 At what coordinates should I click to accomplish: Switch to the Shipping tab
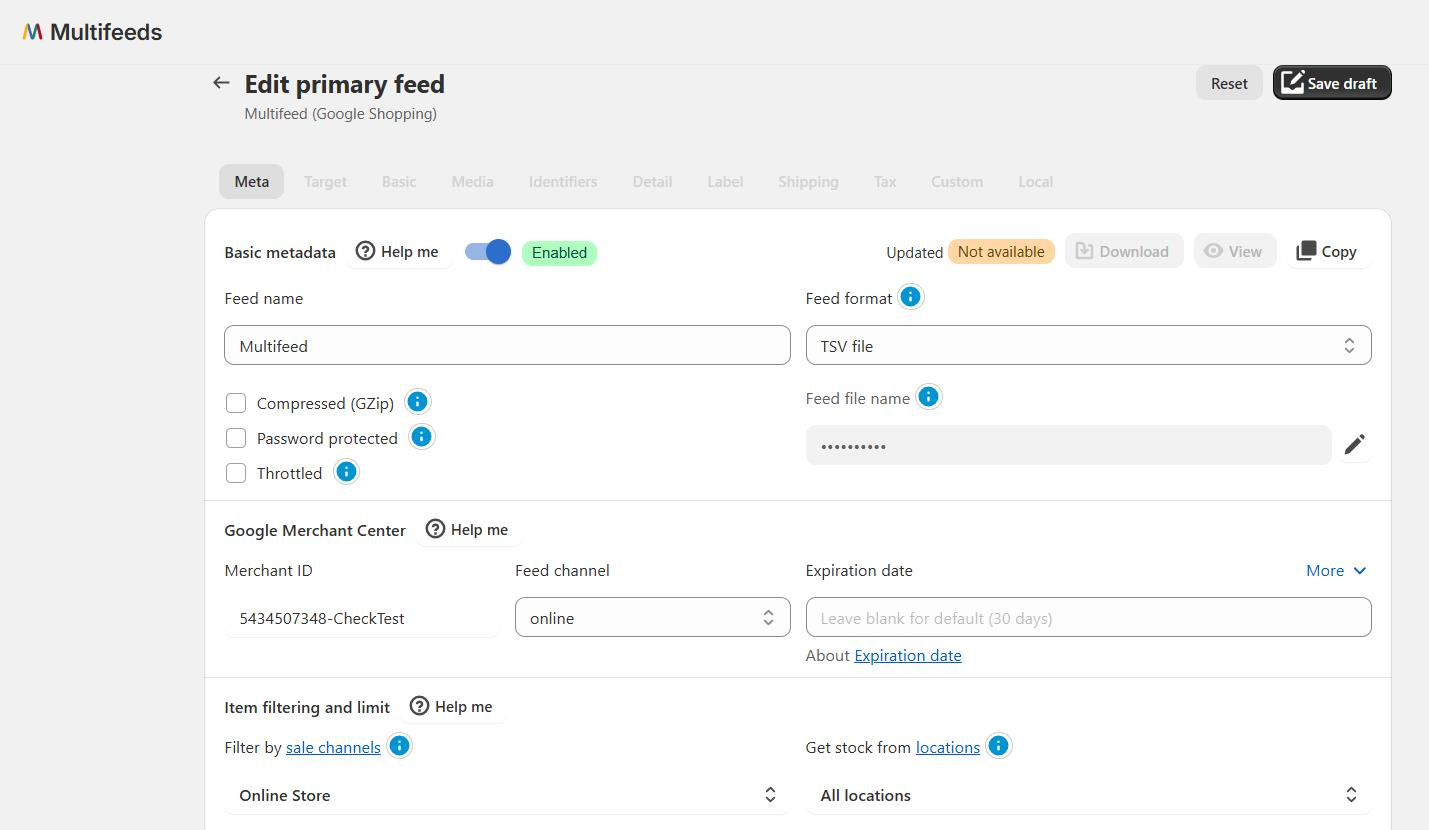tap(808, 182)
